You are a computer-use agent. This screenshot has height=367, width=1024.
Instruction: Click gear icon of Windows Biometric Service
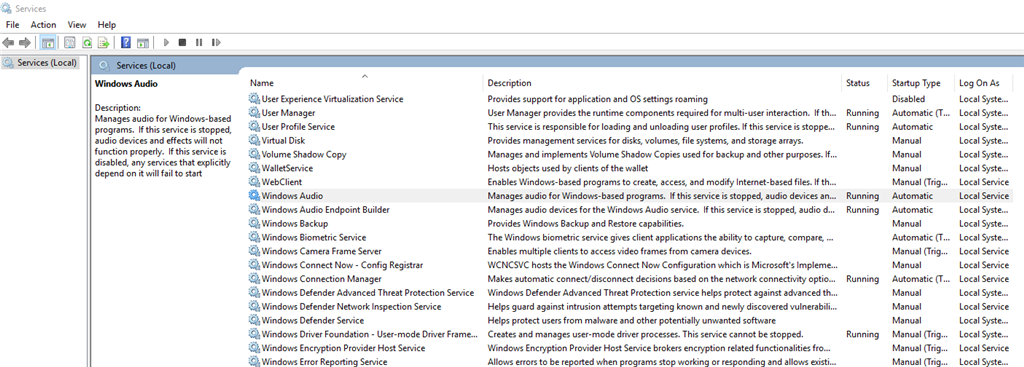coord(254,238)
